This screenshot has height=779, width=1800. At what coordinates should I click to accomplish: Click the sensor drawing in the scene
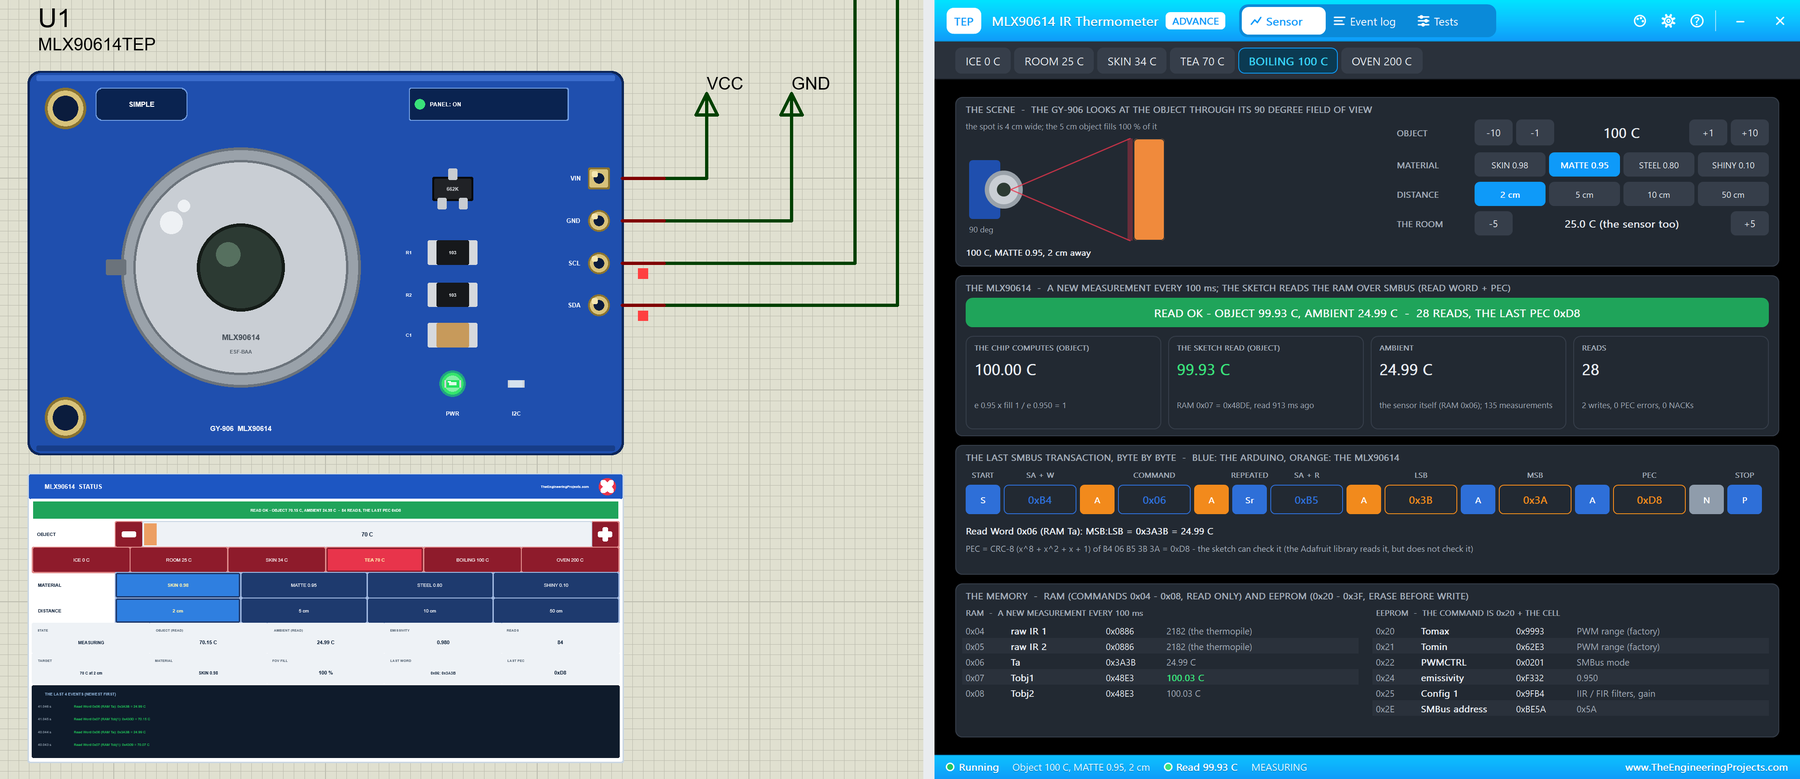996,189
